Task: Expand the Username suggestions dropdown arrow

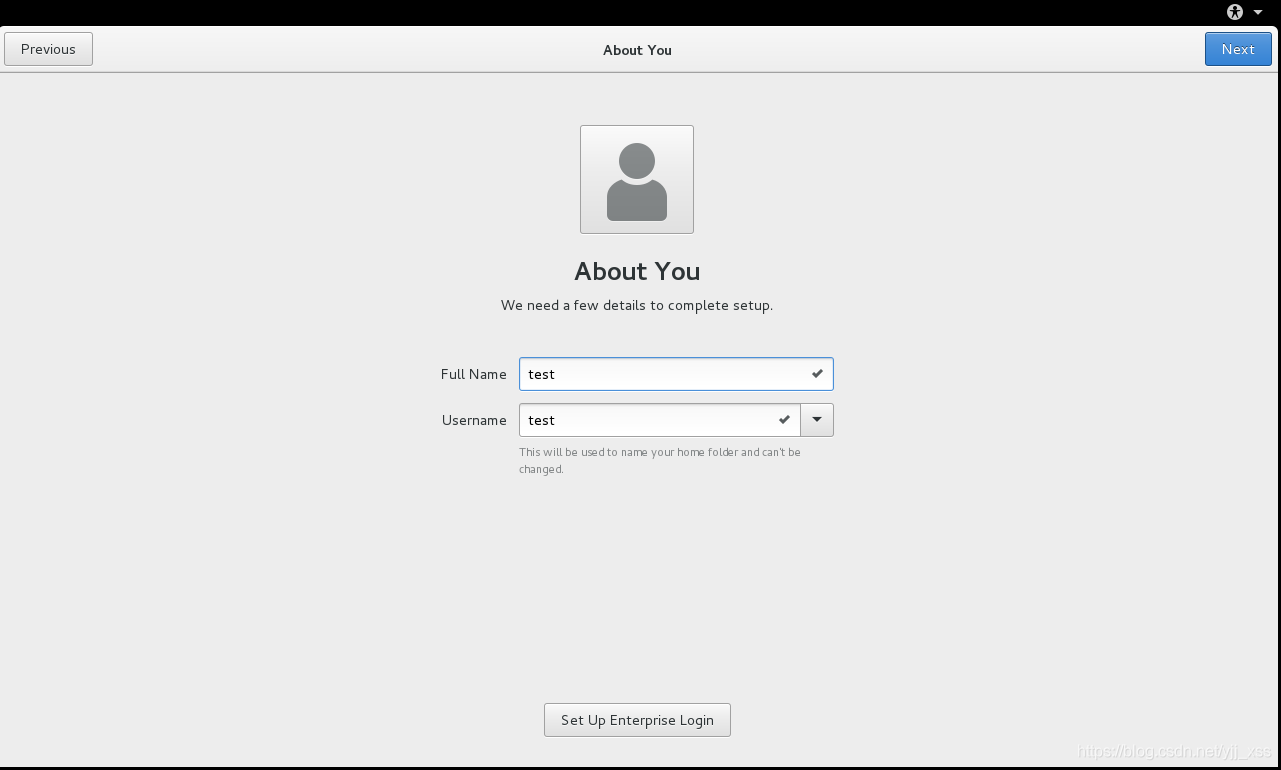Action: click(817, 420)
